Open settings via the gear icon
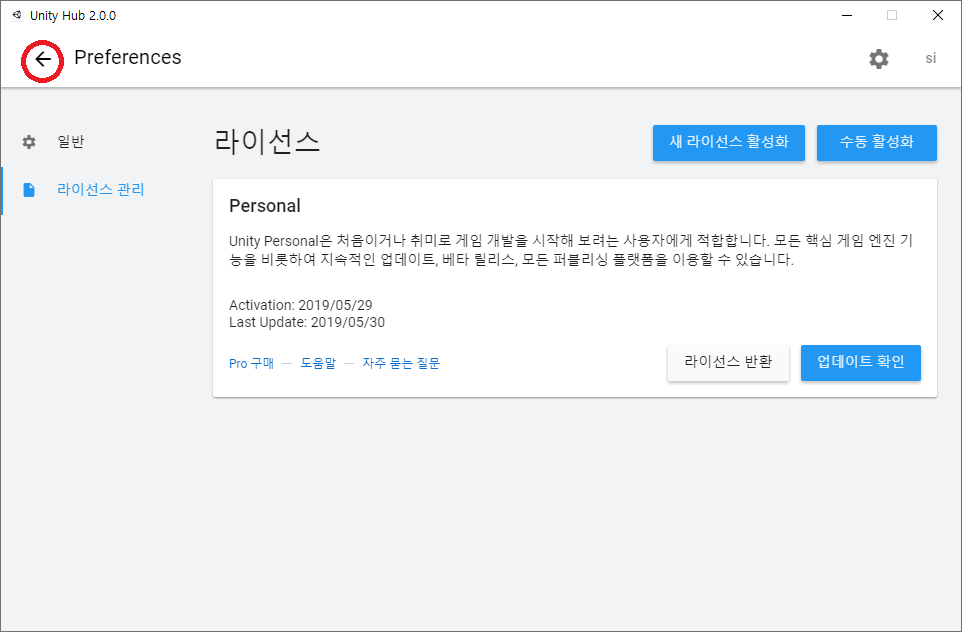Image resolution: width=962 pixels, height=632 pixels. point(879,59)
